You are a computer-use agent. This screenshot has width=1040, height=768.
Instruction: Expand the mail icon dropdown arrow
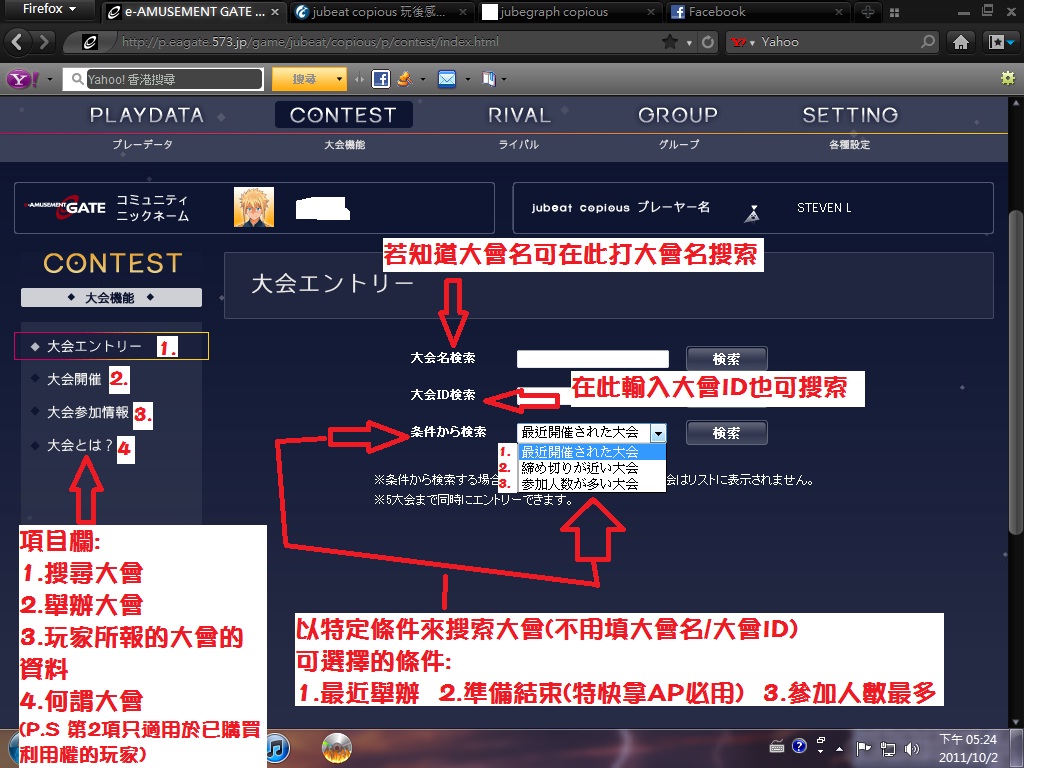coord(468,80)
